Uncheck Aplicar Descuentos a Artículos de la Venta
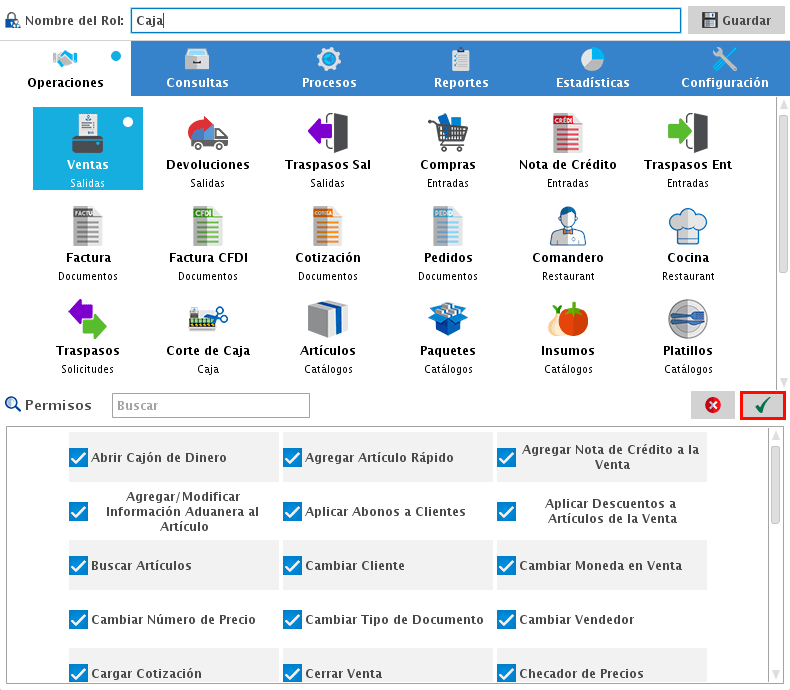790x690 pixels. (x=507, y=511)
